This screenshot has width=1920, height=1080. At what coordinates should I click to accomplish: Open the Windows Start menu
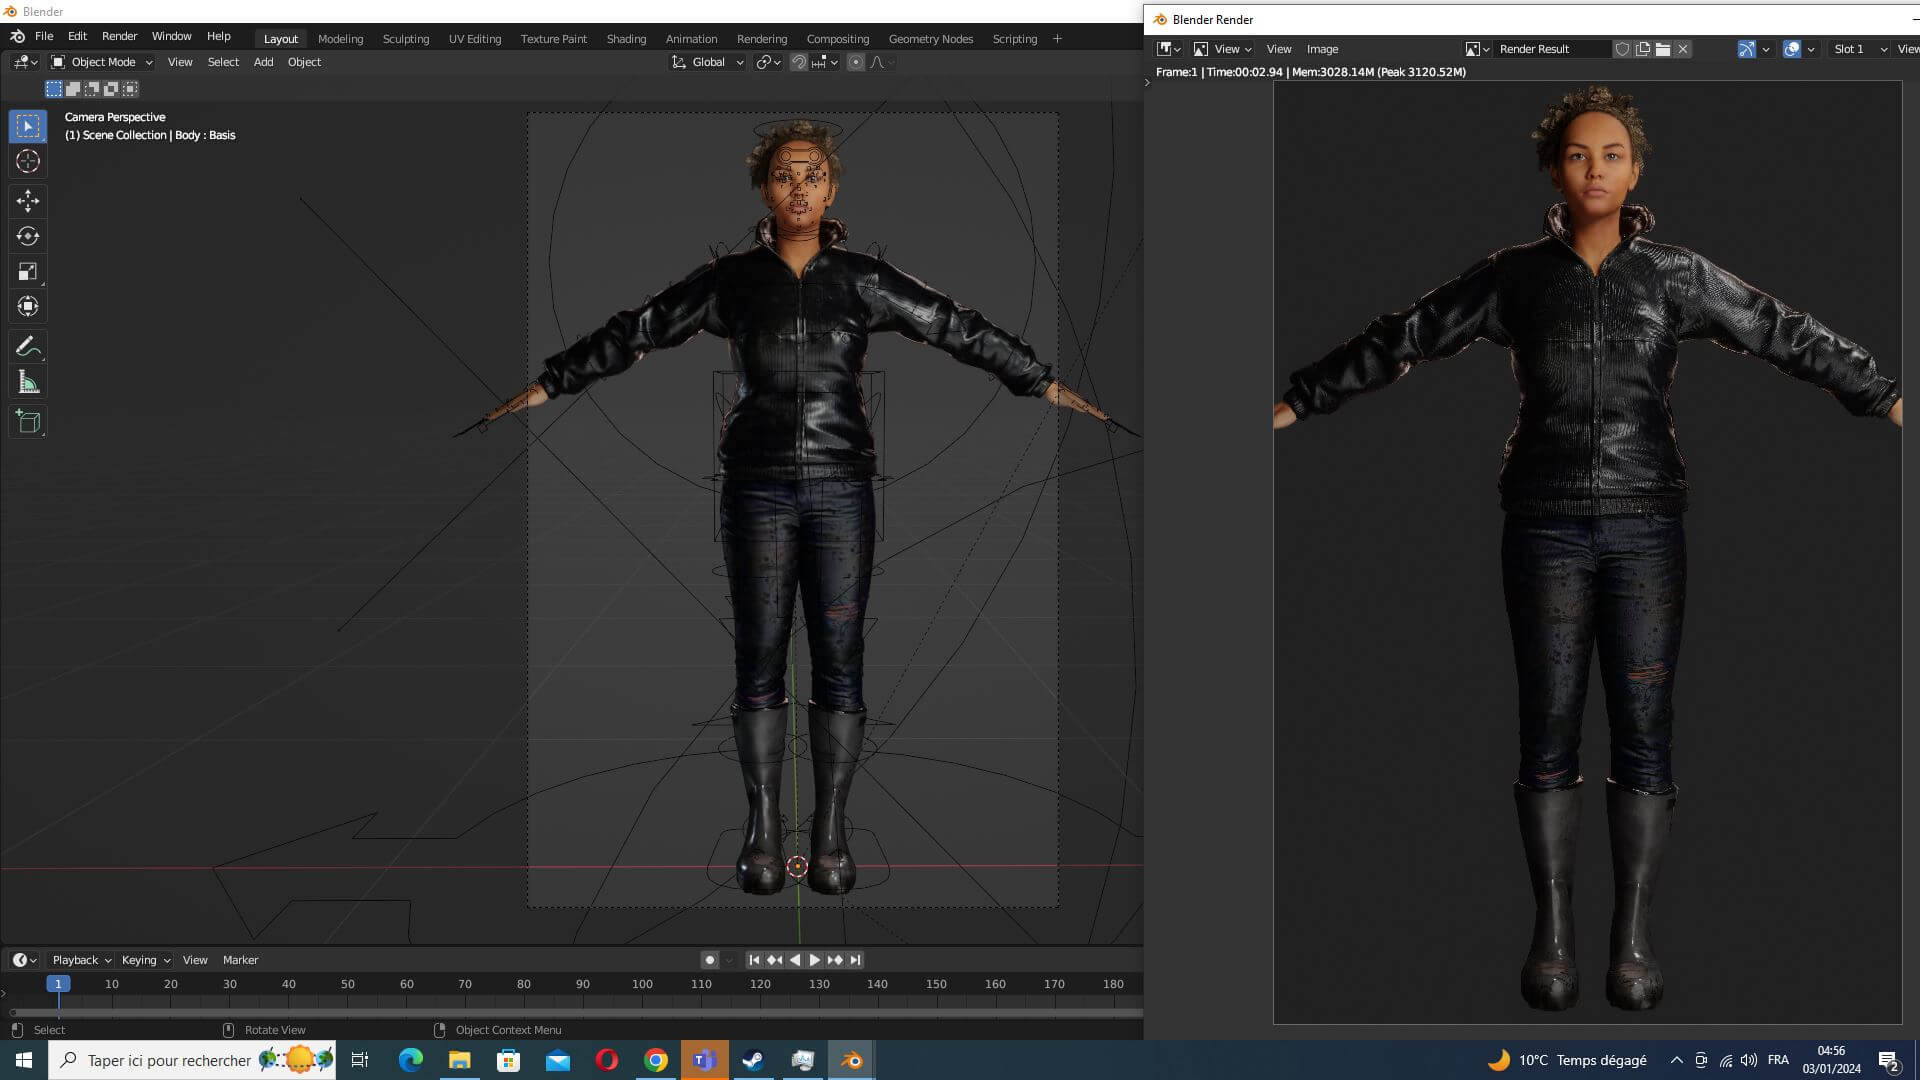click(x=24, y=1060)
